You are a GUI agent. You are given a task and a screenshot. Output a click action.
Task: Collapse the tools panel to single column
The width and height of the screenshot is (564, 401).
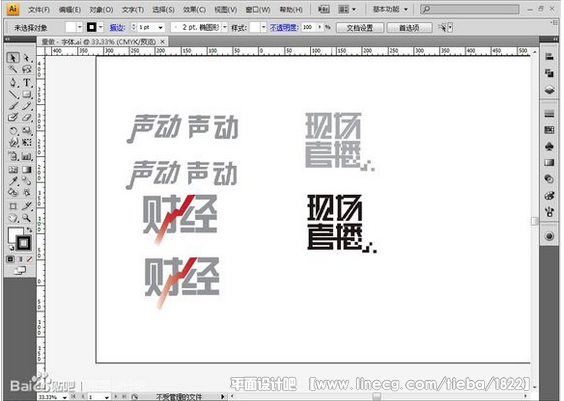[x=7, y=38]
